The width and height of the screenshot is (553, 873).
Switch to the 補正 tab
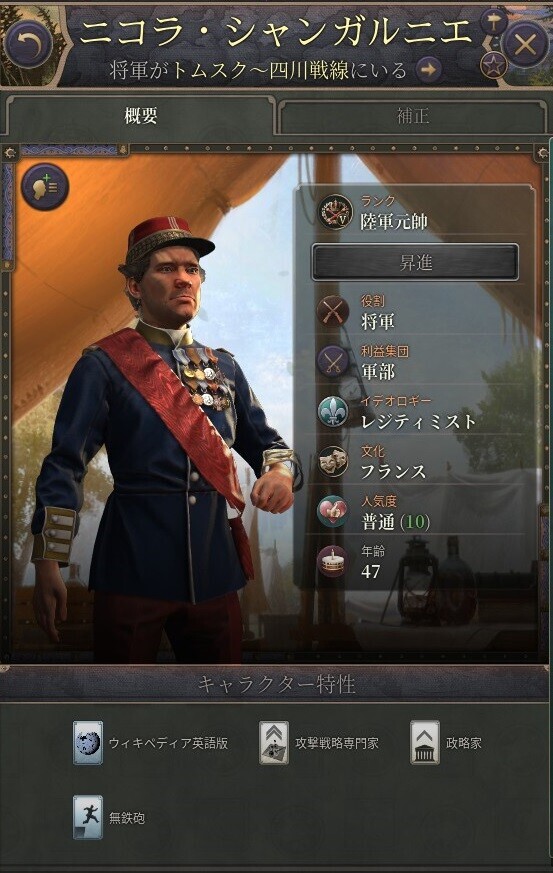point(413,116)
